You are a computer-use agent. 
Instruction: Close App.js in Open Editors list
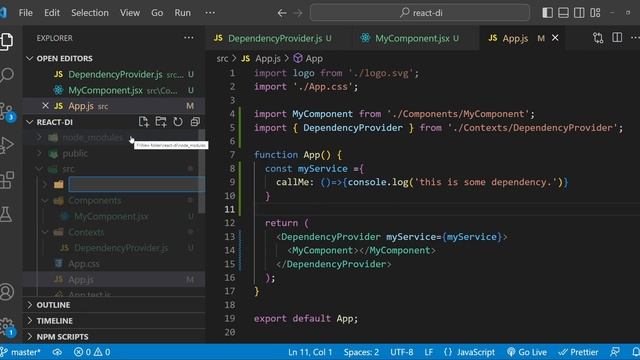coord(45,106)
